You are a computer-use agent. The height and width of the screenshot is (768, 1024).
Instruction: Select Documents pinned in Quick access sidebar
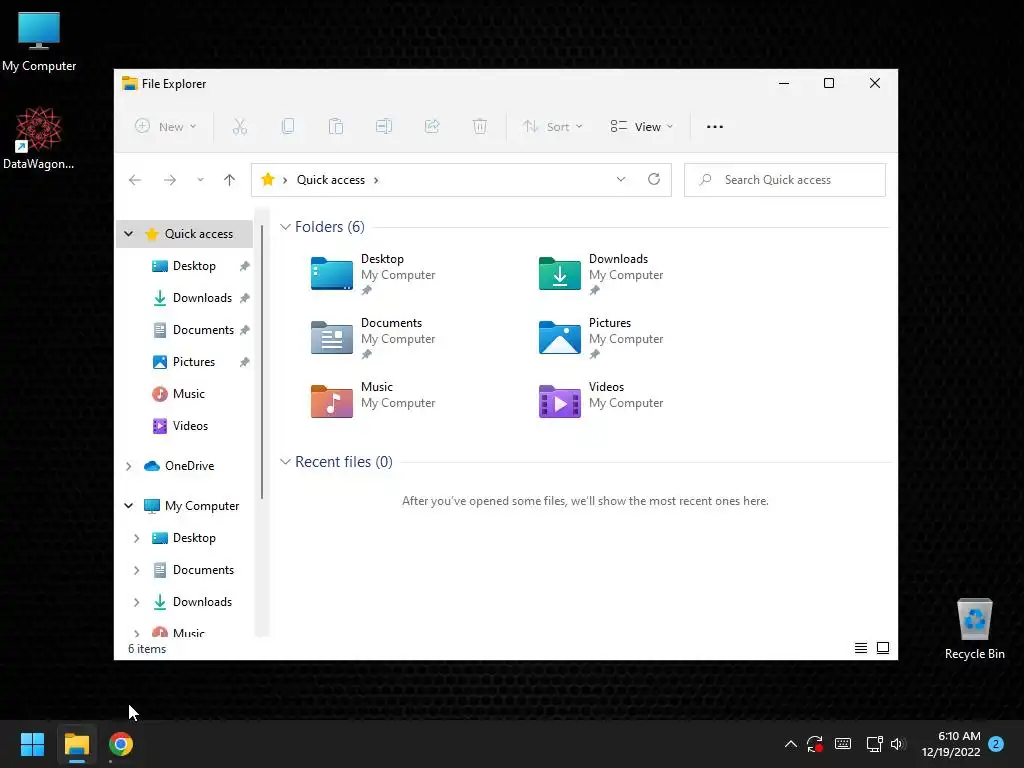[x=203, y=330]
